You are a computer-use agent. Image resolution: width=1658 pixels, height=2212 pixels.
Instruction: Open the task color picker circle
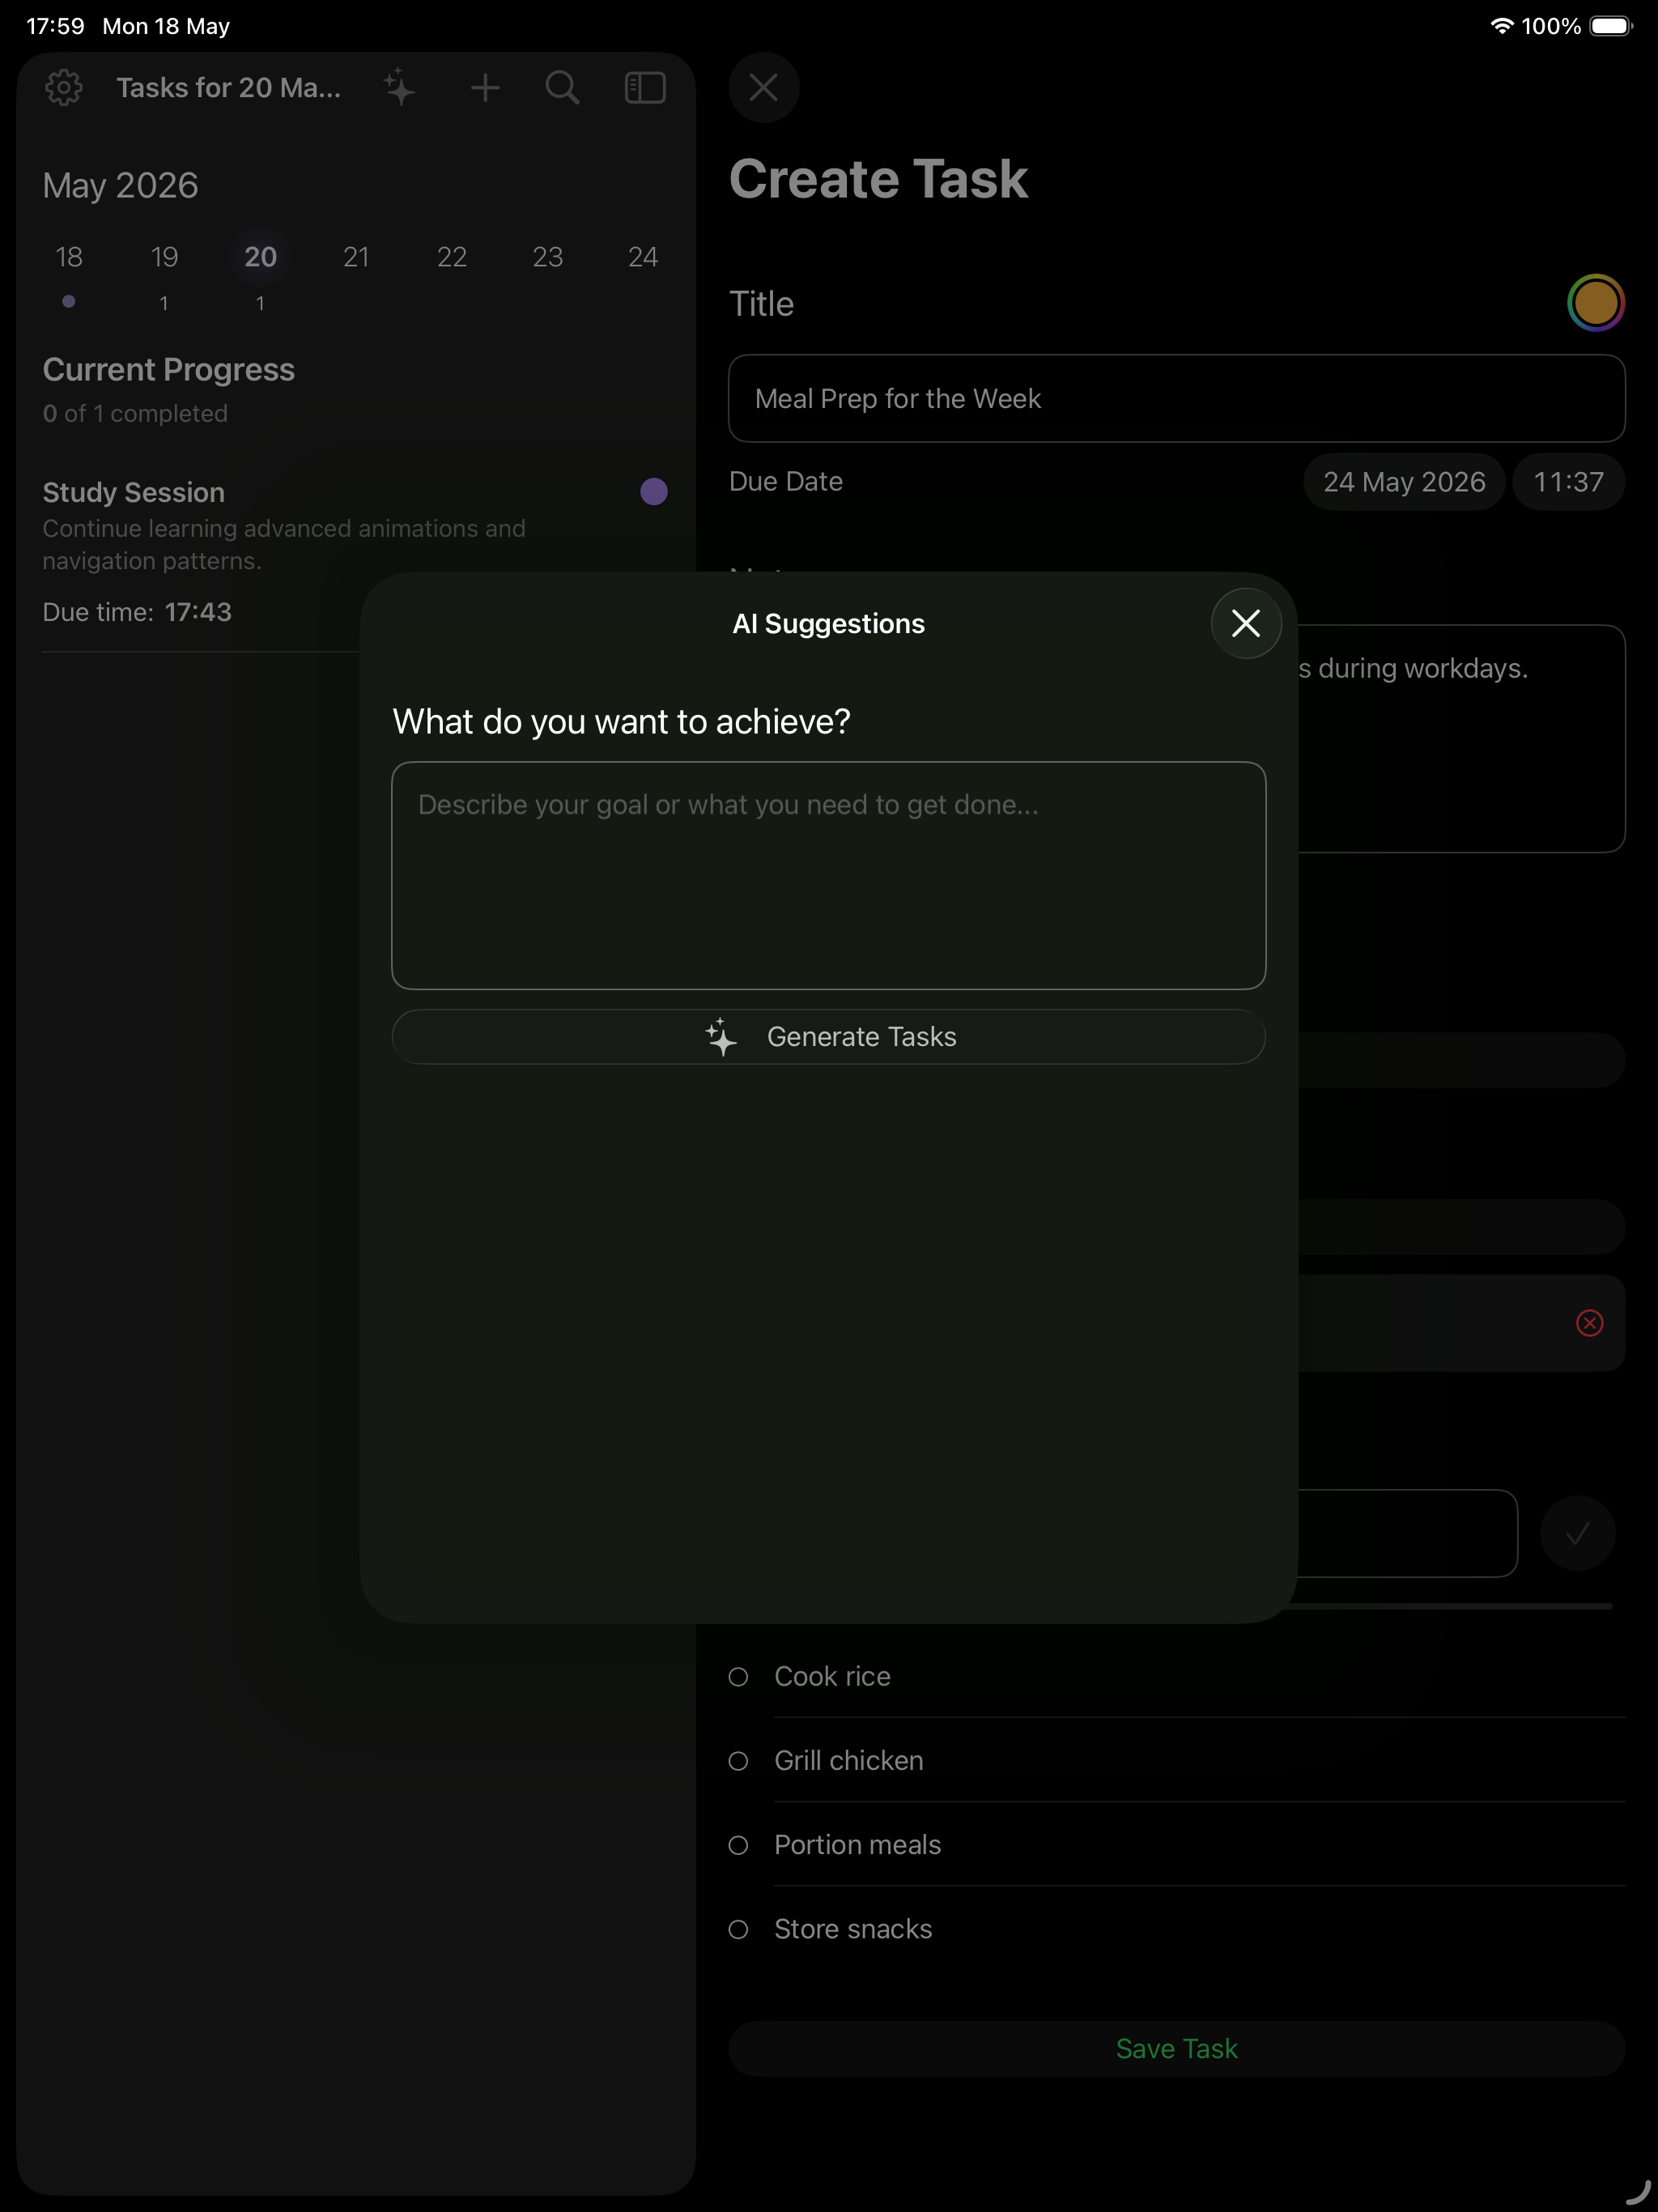[1595, 303]
